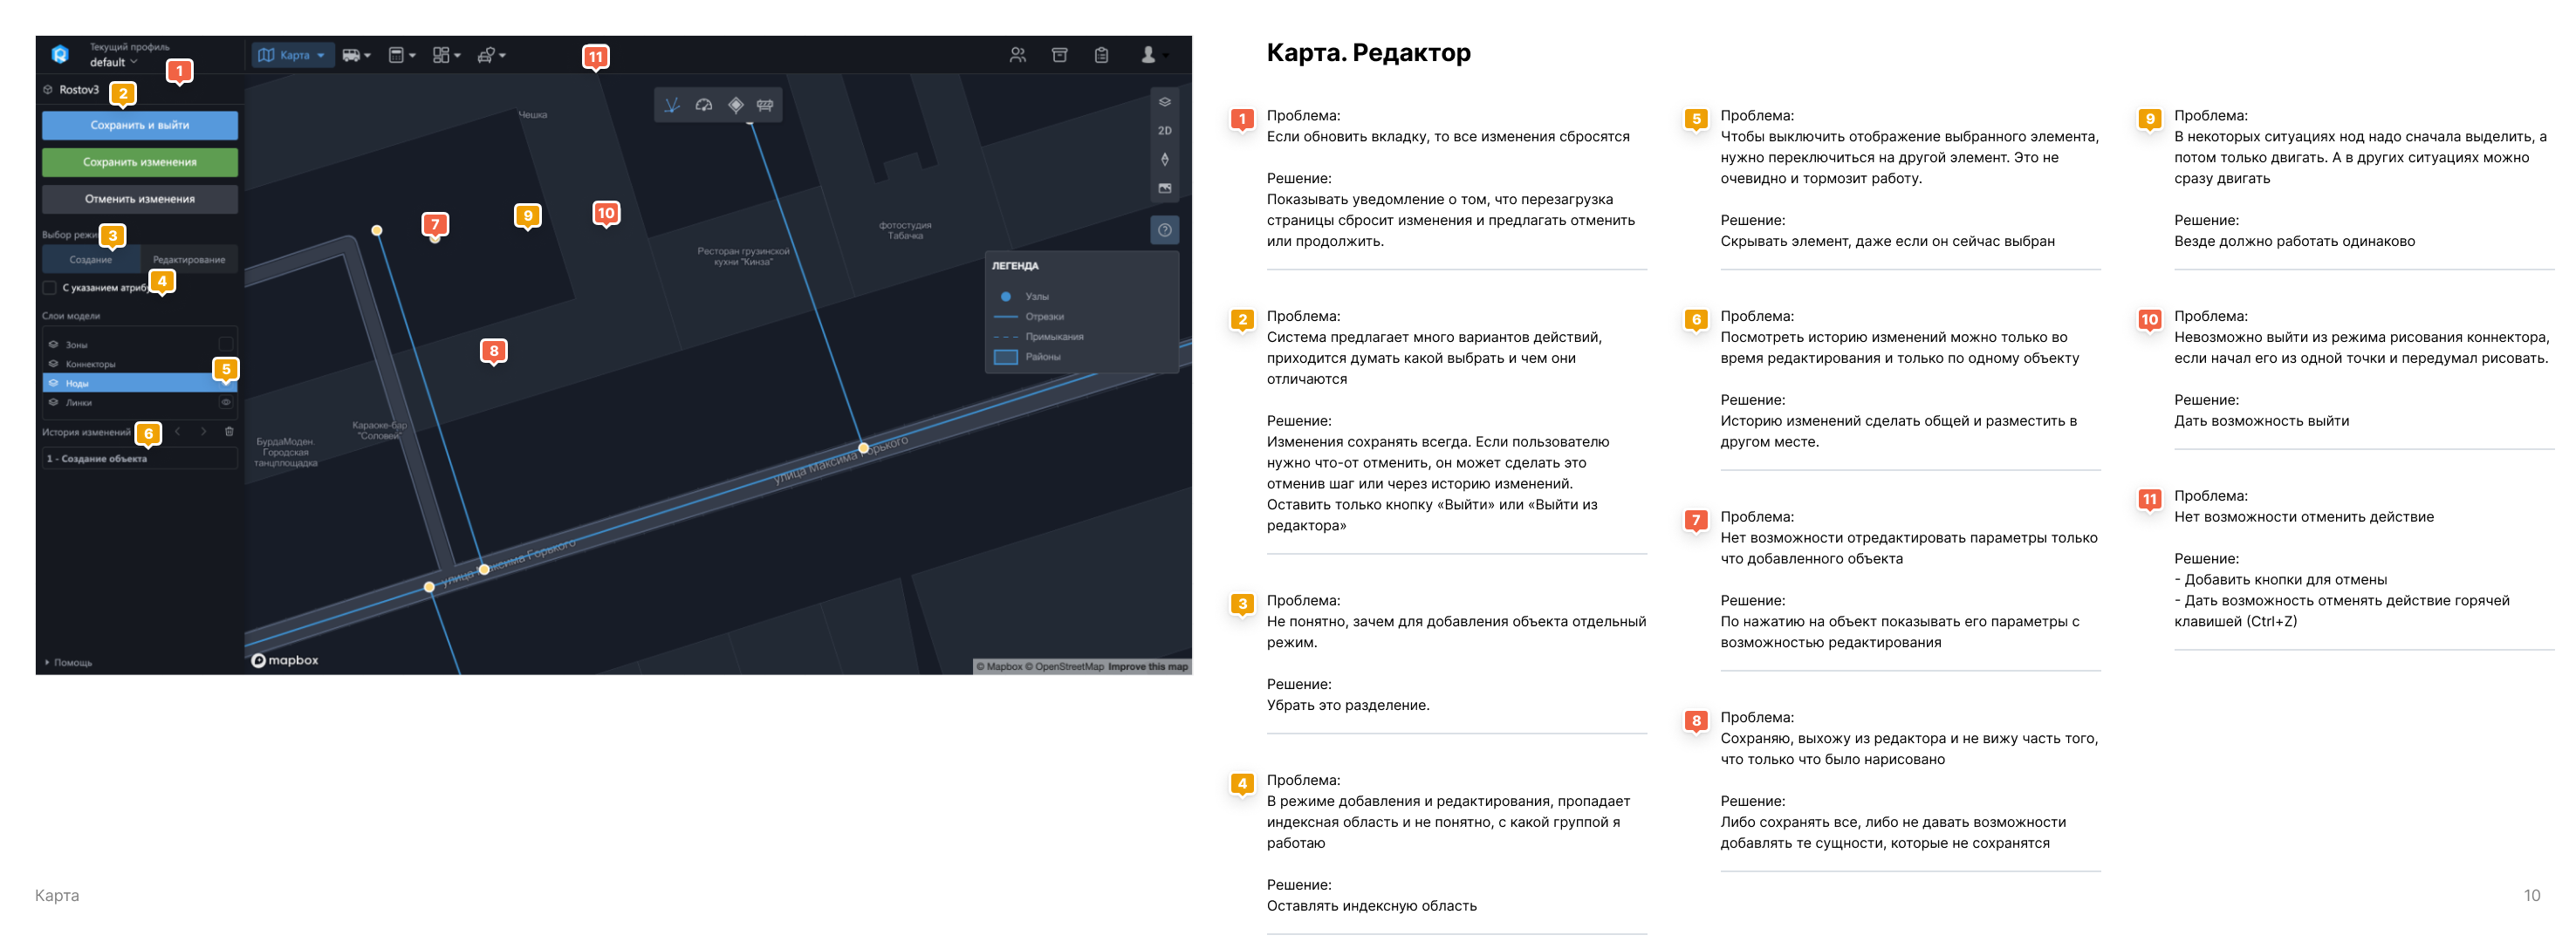Click the Районы legend rectangle swatch

(x=1006, y=357)
